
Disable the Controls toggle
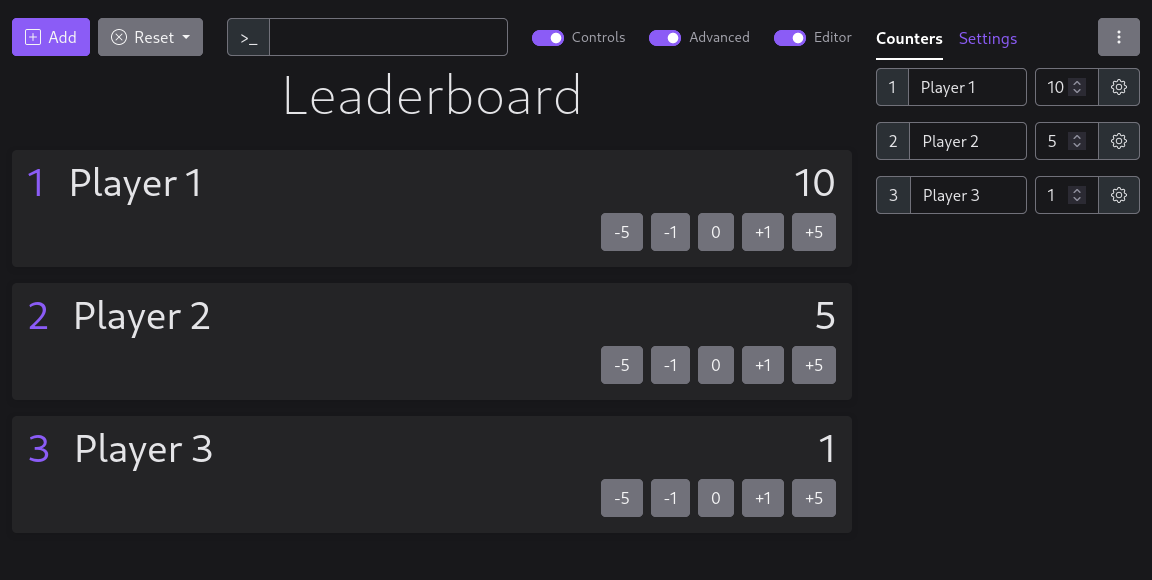click(548, 38)
